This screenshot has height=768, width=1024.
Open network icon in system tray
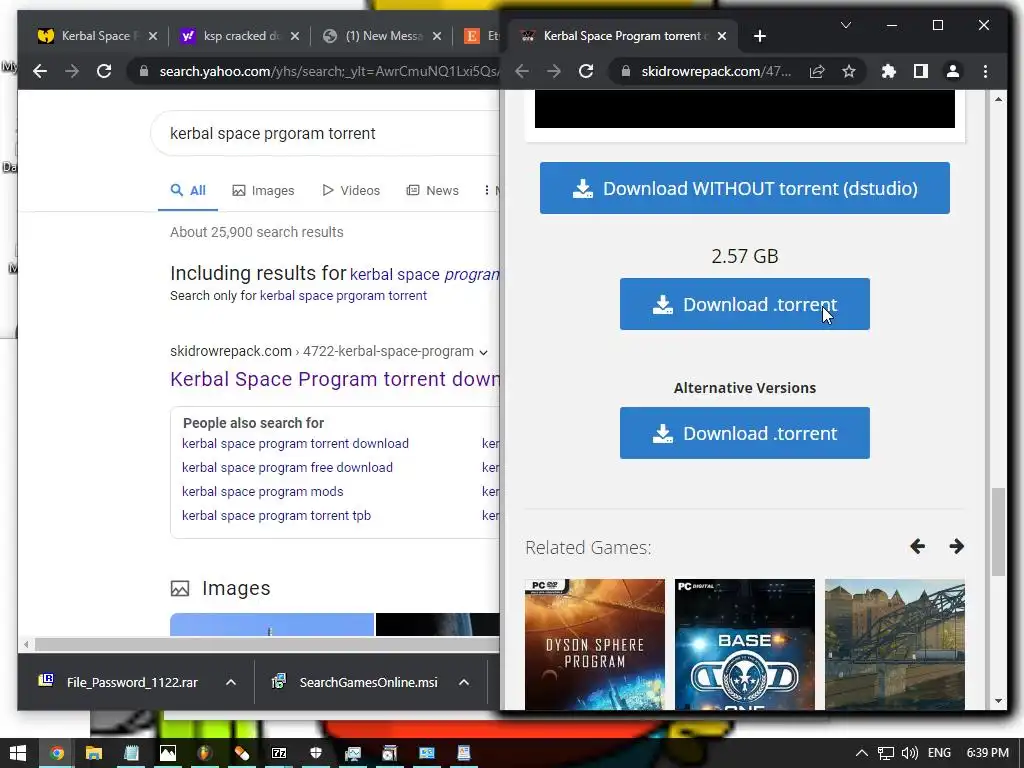point(886,753)
